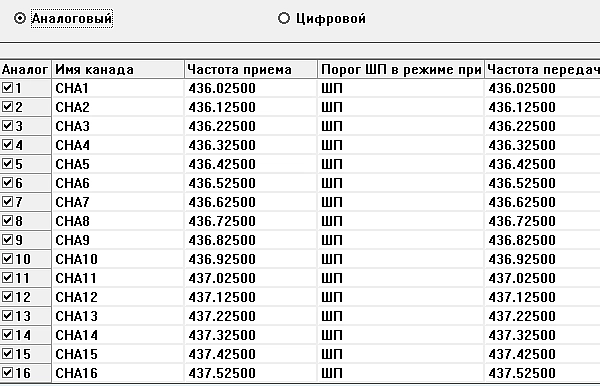Select the CHA3 channel name cell
The height and width of the screenshot is (386, 600).
click(x=118, y=126)
